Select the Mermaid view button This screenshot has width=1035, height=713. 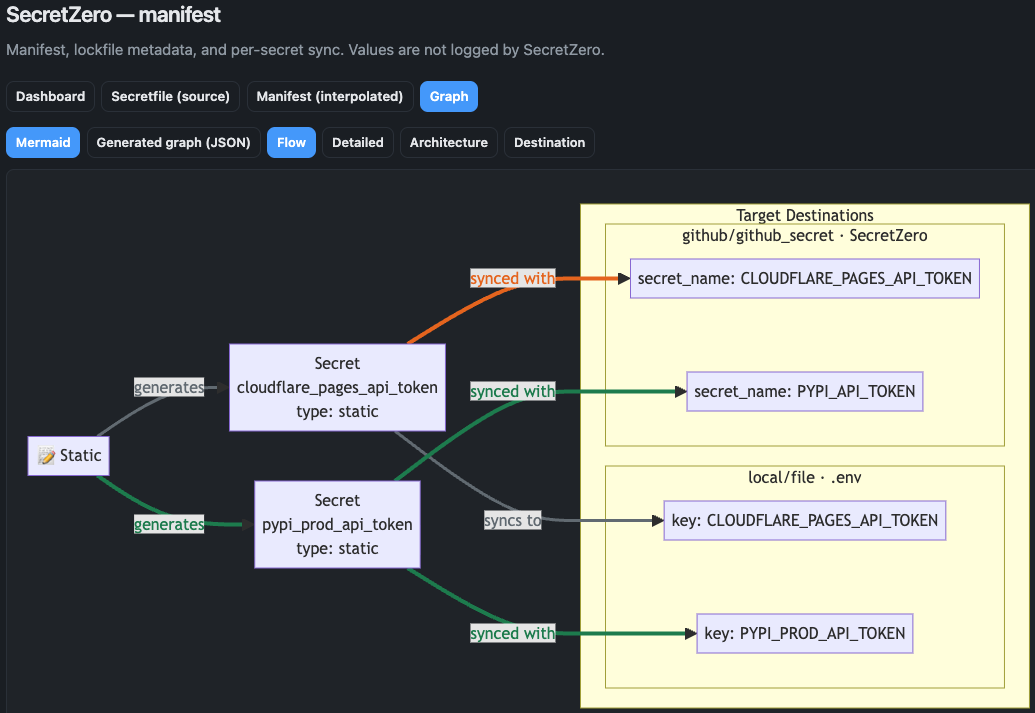(42, 142)
